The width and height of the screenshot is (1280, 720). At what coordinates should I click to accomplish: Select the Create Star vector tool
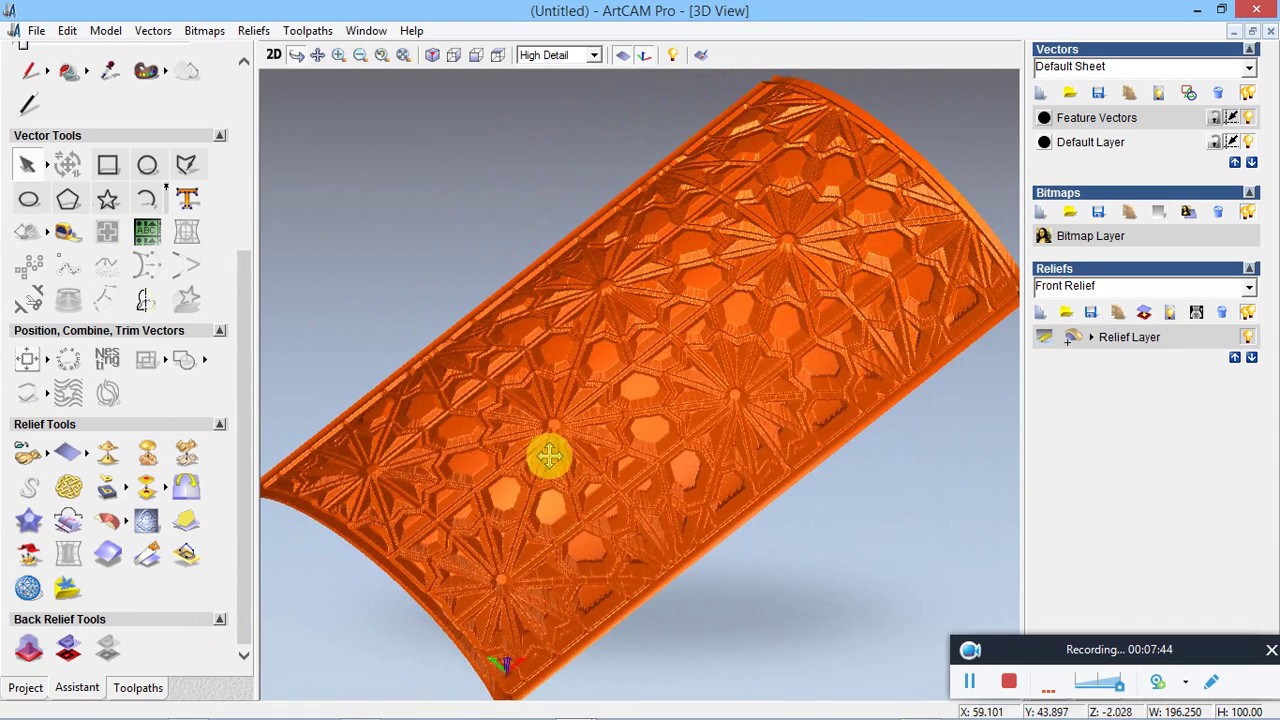[108, 199]
